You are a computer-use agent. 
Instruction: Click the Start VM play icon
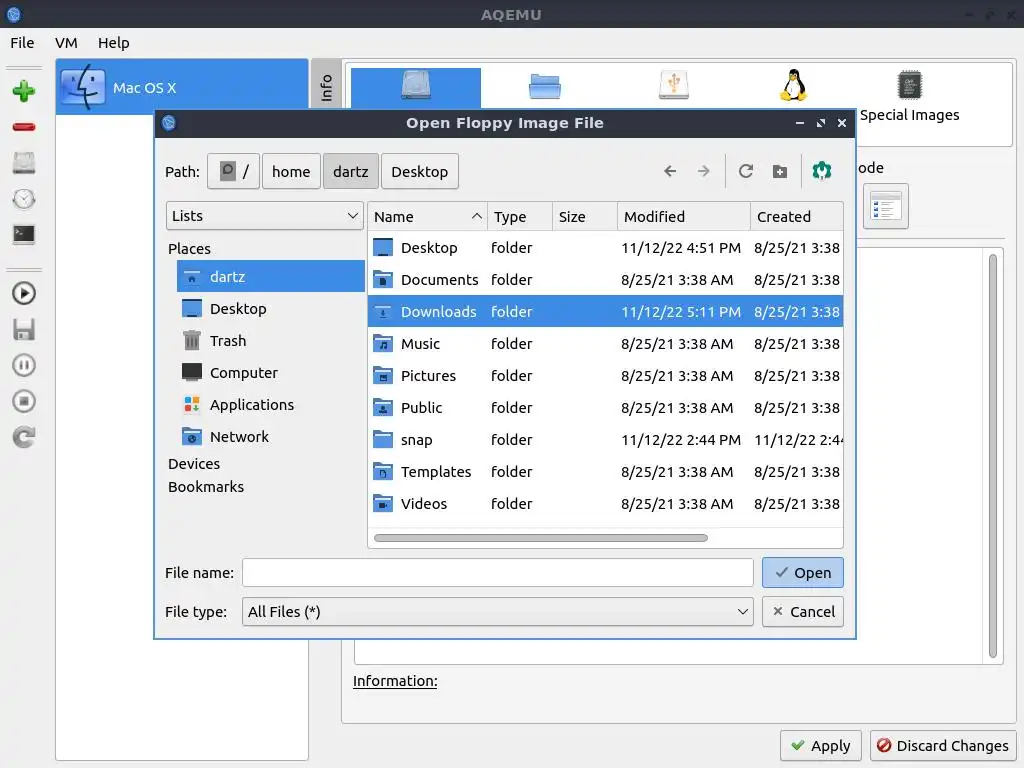coord(24,293)
